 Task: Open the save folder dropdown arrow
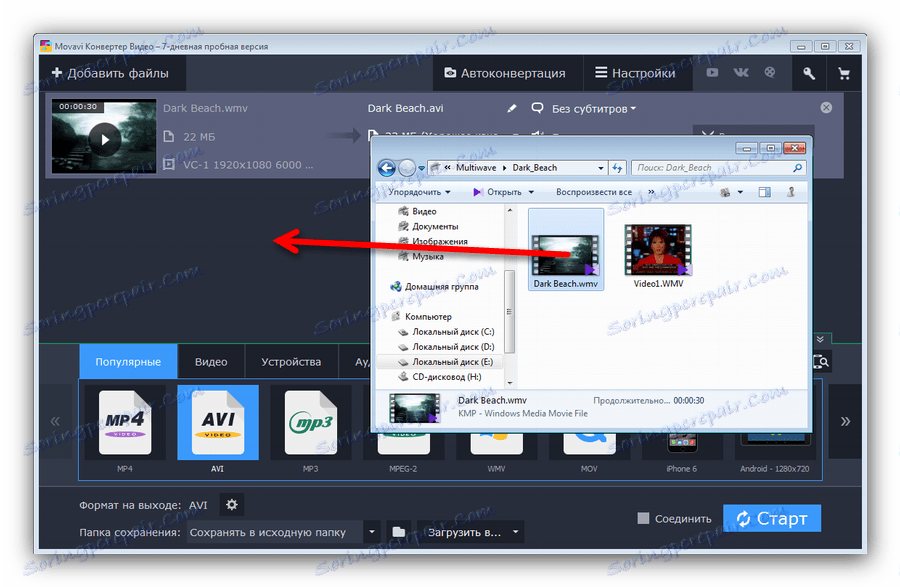(x=372, y=532)
